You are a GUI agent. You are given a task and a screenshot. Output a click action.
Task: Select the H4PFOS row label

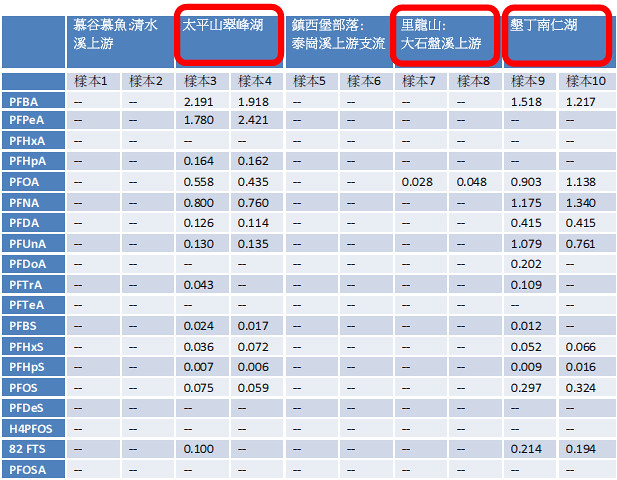click(33, 428)
